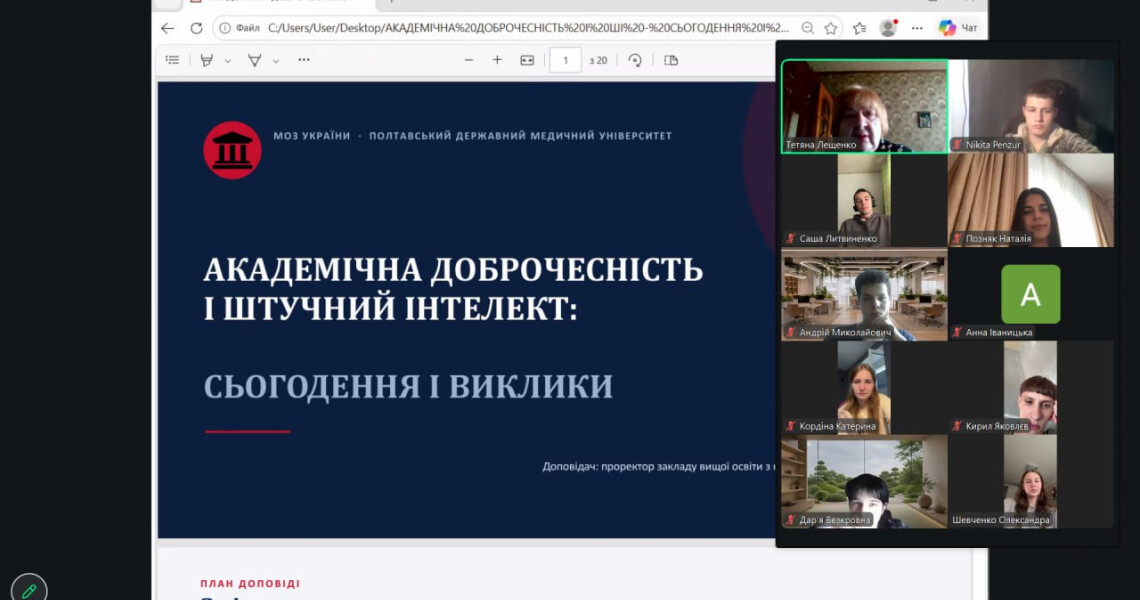The image size is (1140, 600).
Task: Click muted mic icon of Андрій Миколайович
Action: tap(791, 332)
